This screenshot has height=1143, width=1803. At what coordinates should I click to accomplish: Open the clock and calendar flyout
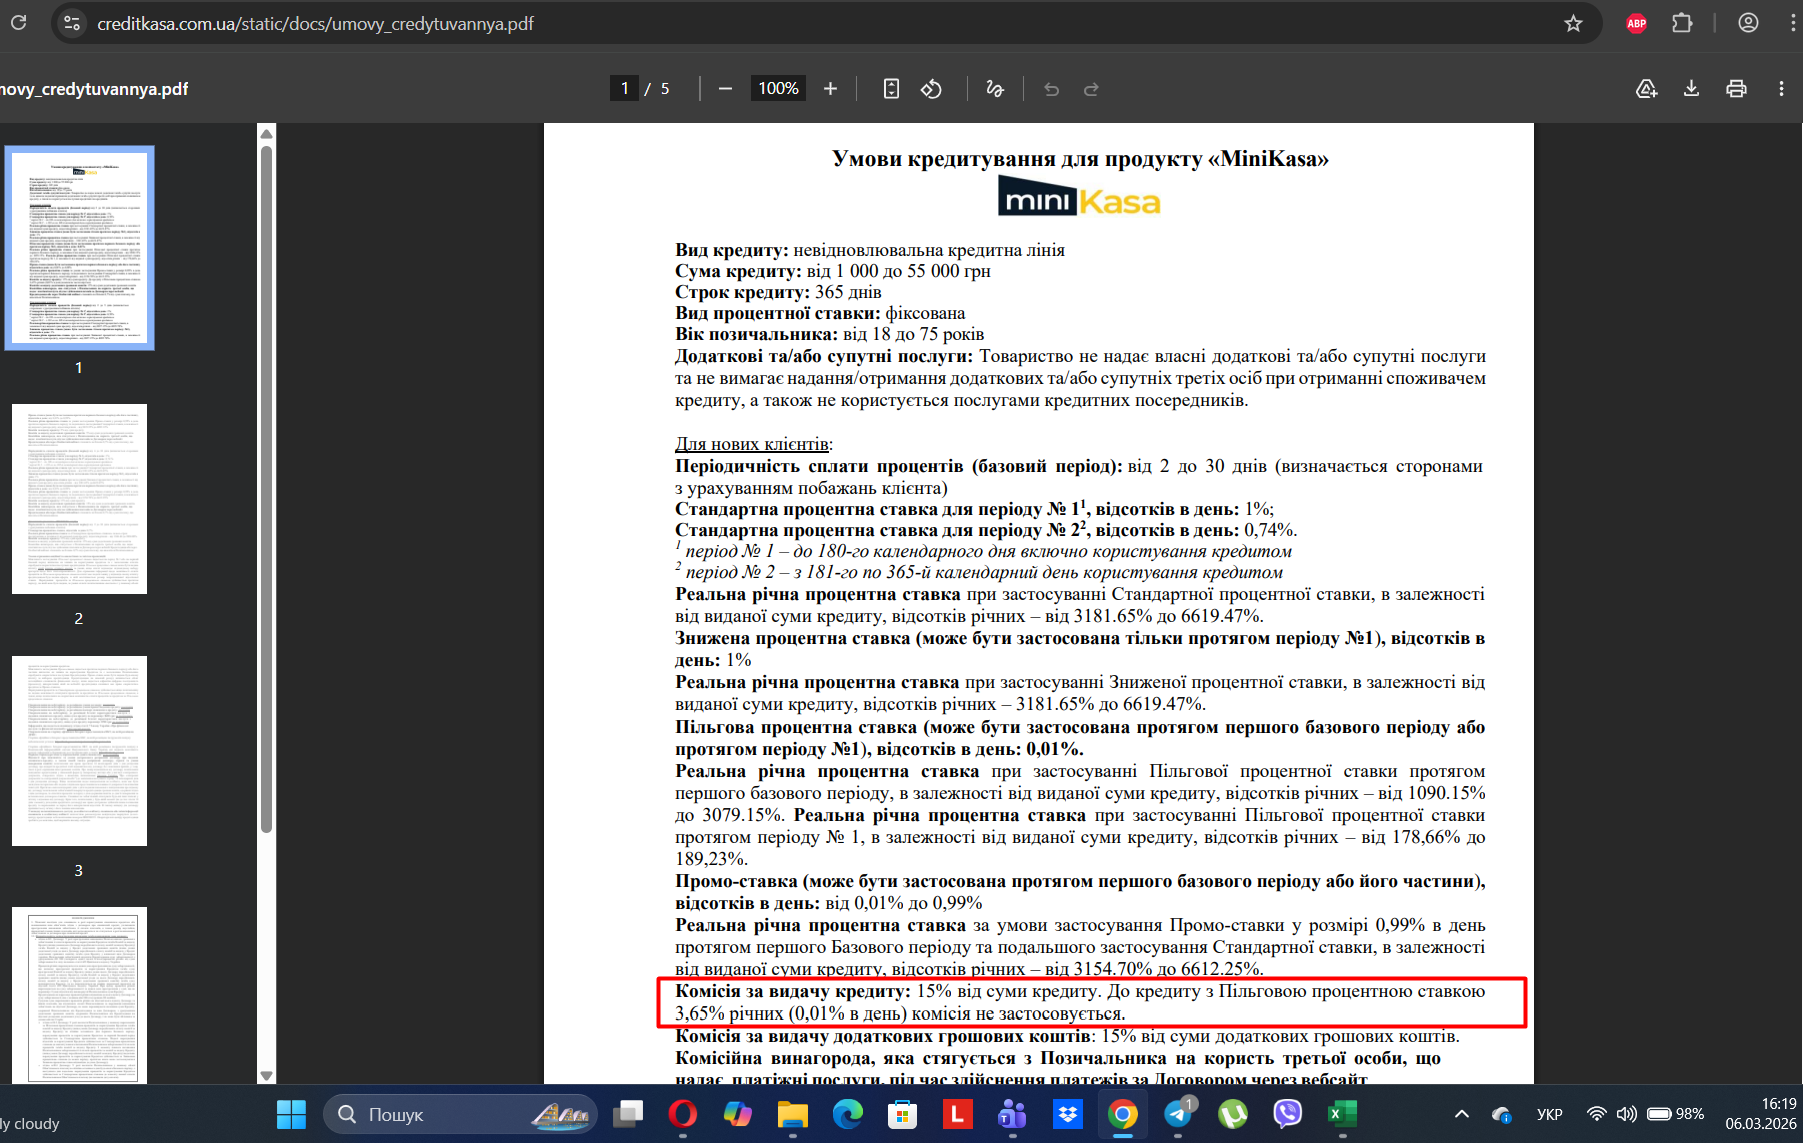pos(1760,1114)
